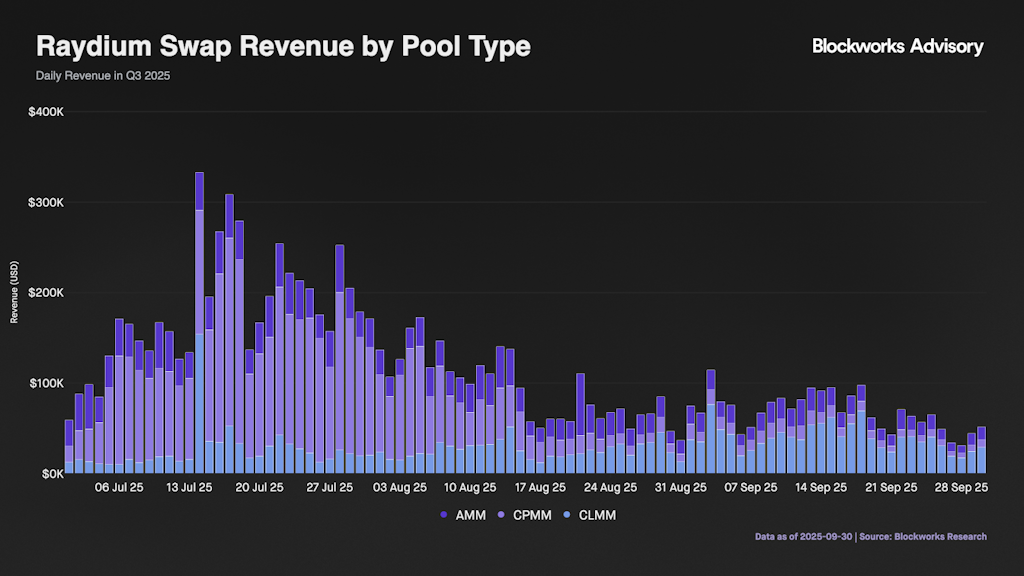The width and height of the screenshot is (1024, 576).
Task: Click the Source: Blockworks Research text
Action: pyautogui.click(x=926, y=537)
